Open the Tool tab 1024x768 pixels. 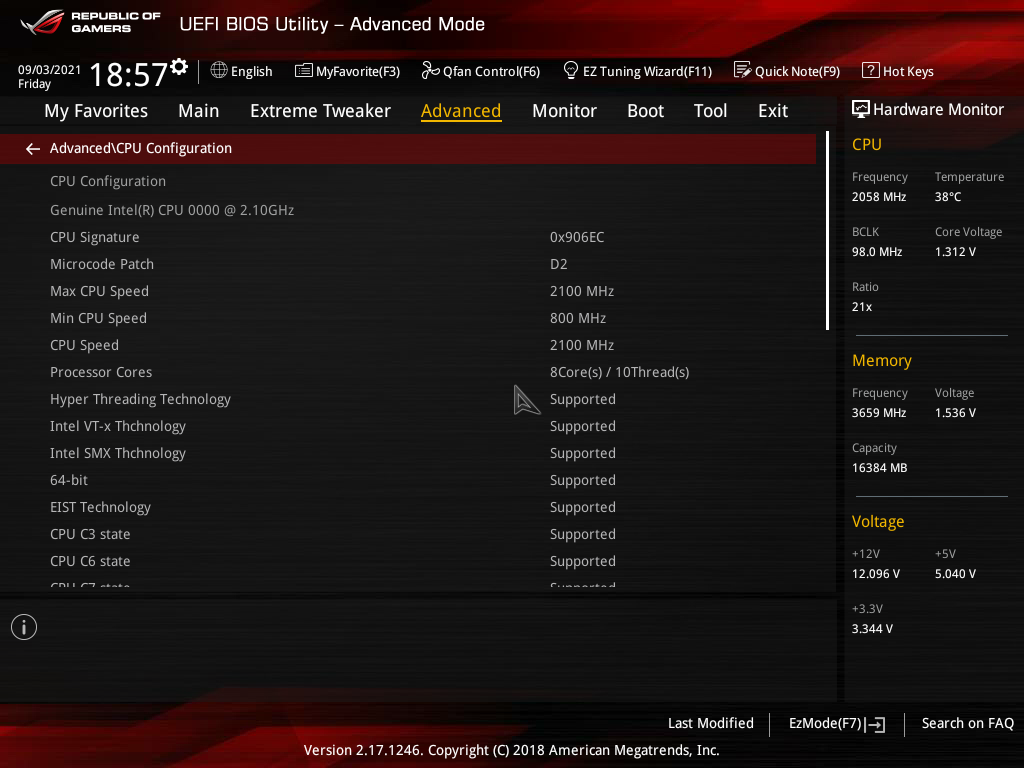pyautogui.click(x=711, y=111)
